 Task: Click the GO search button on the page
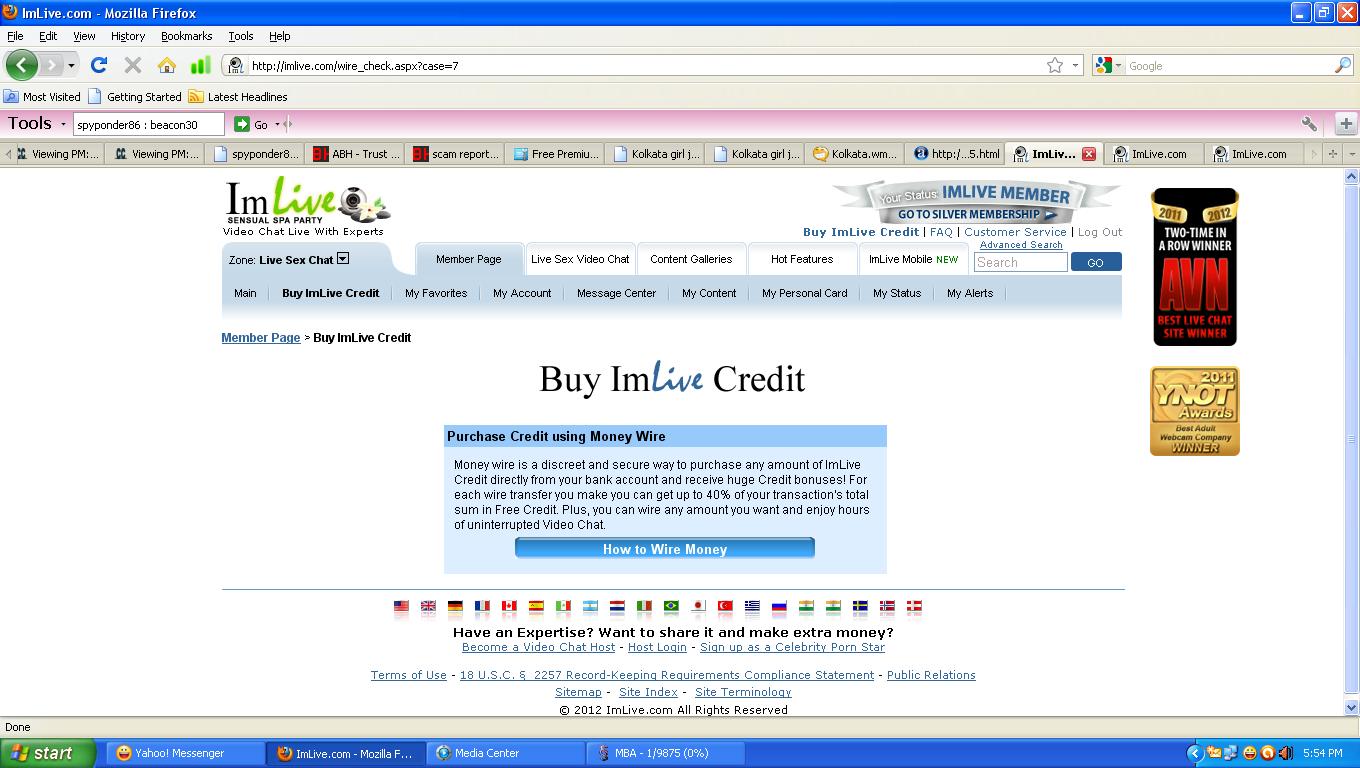pyautogui.click(x=1096, y=262)
